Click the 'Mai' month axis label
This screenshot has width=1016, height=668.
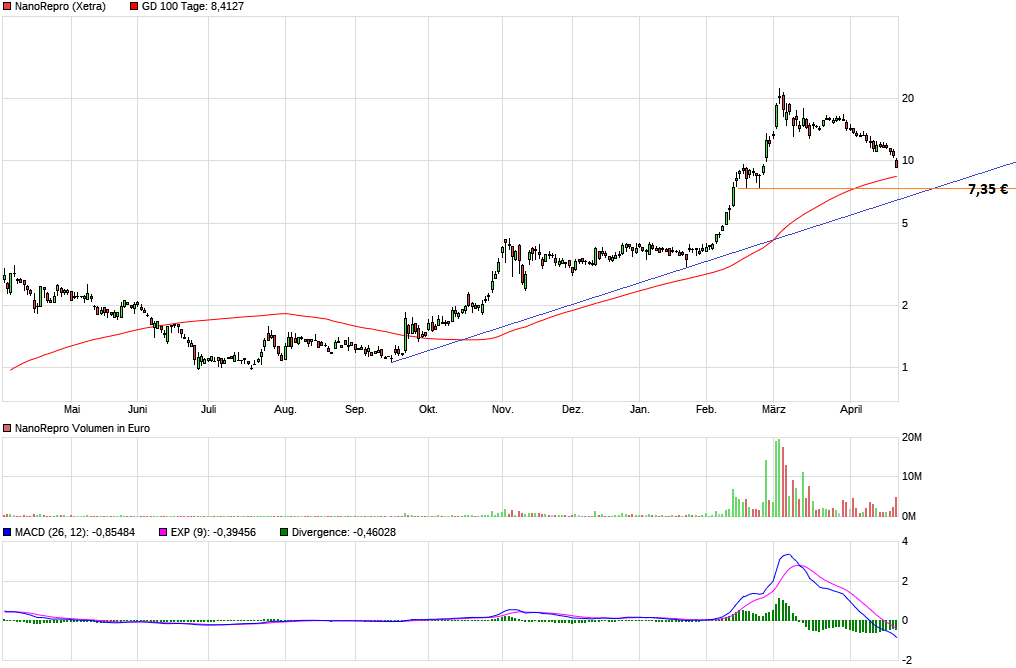coord(72,409)
